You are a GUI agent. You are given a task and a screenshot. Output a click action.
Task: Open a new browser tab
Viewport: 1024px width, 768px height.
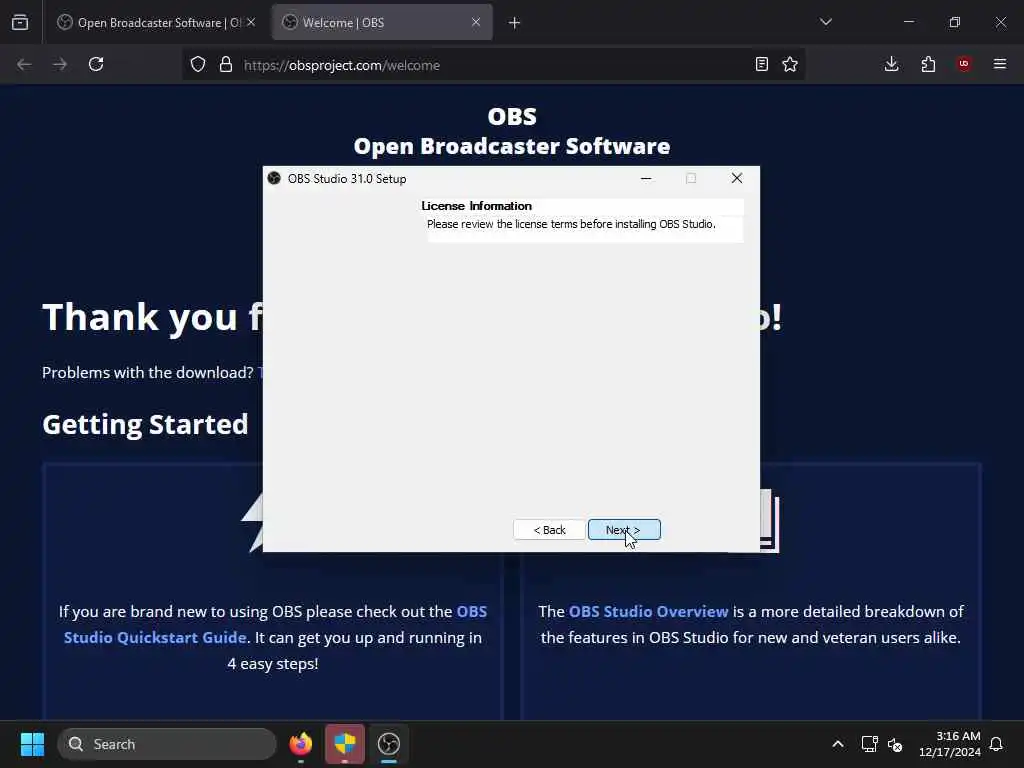coord(515,23)
